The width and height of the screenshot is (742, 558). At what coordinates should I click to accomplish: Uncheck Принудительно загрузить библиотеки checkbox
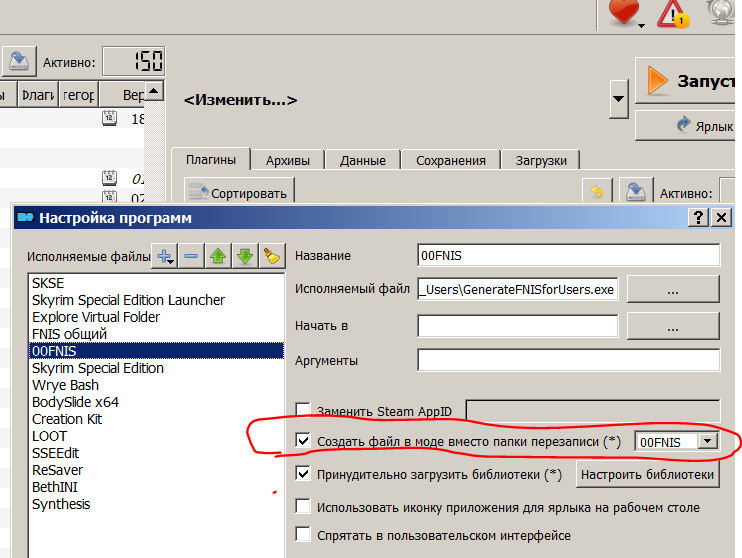click(x=303, y=474)
